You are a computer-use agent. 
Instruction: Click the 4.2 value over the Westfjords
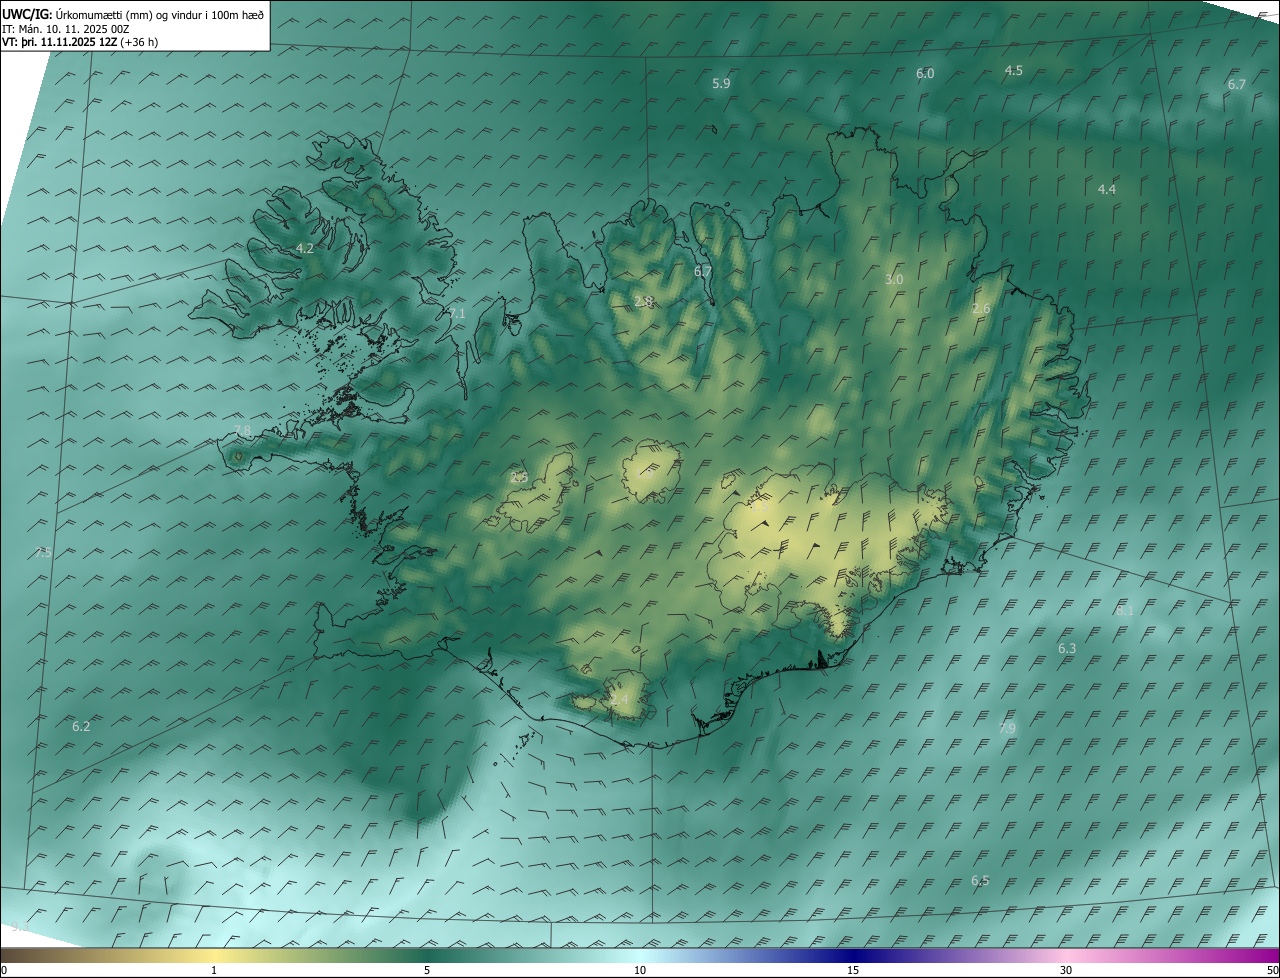tap(305, 249)
